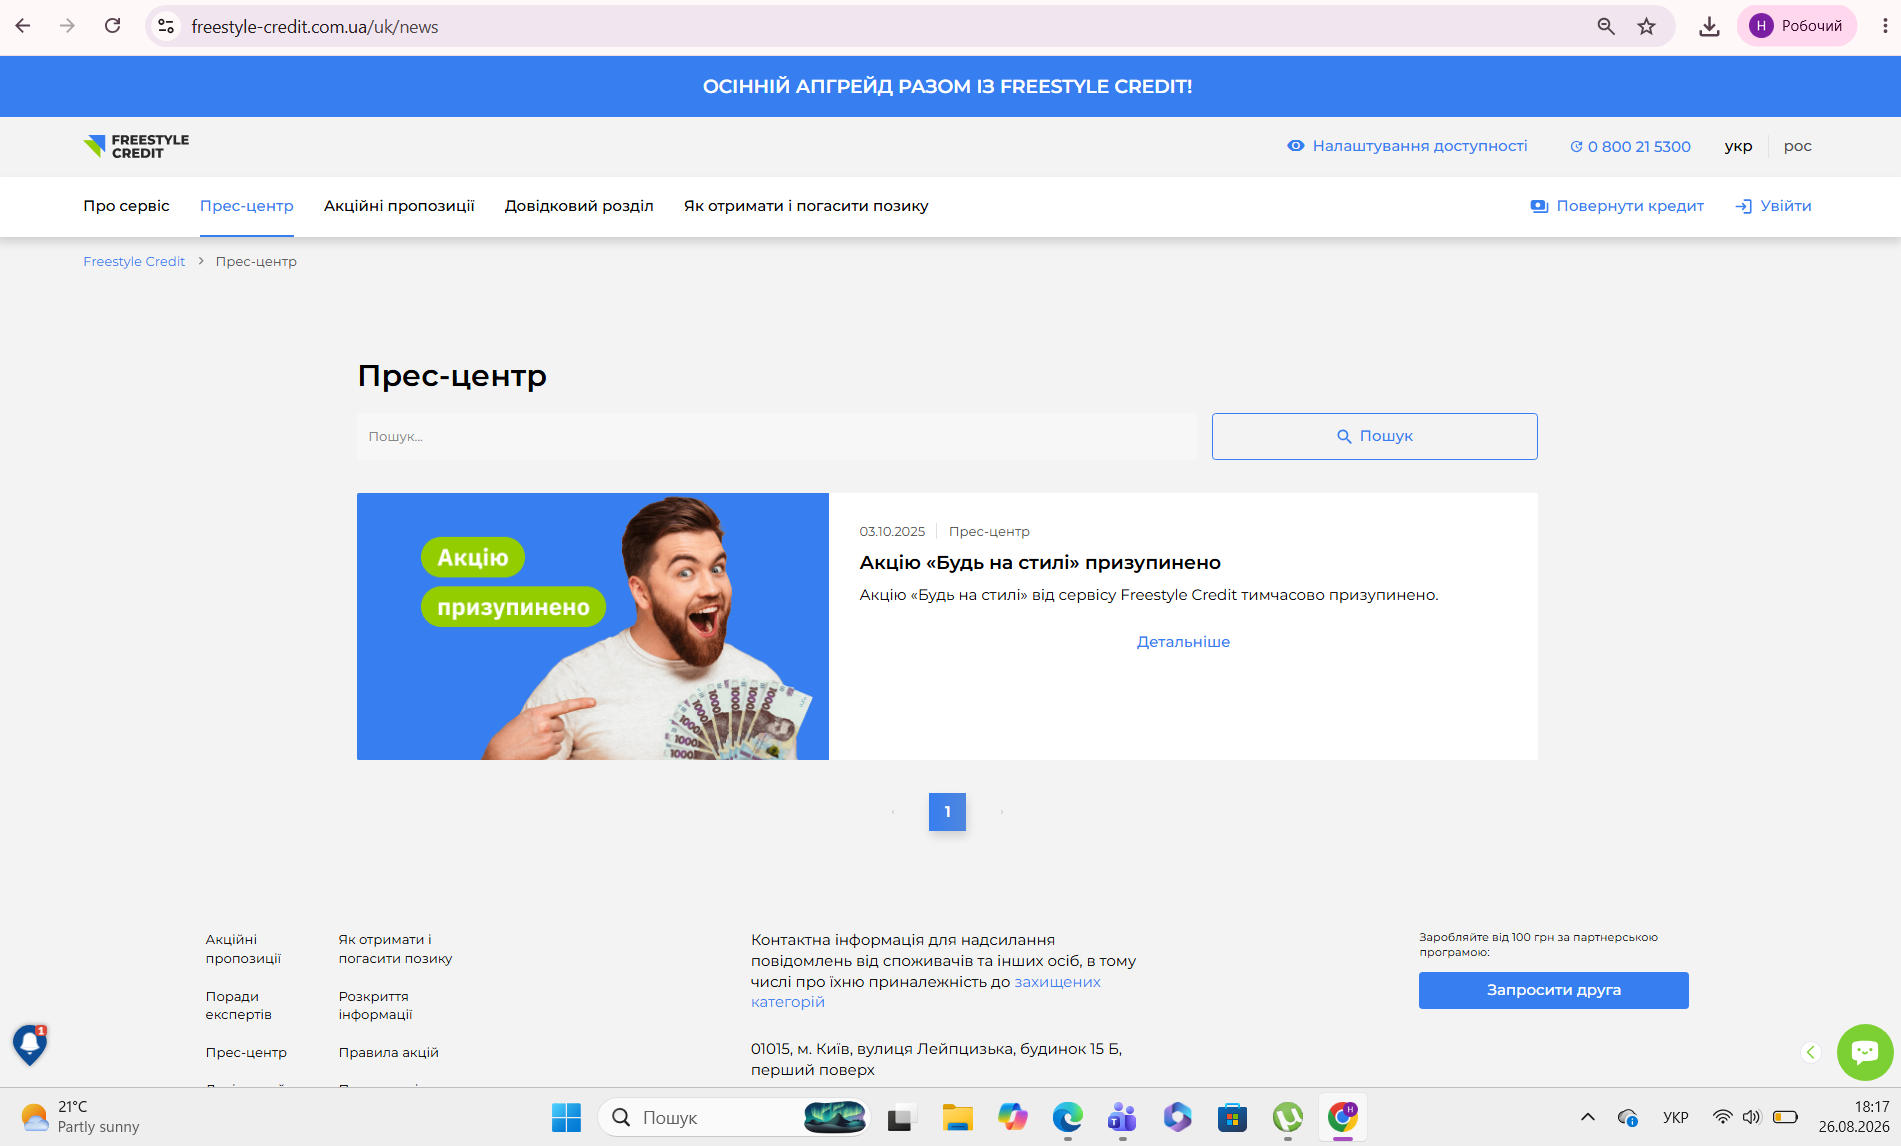
Task: Open Microsoft Edge from taskbar
Action: (x=1067, y=1118)
